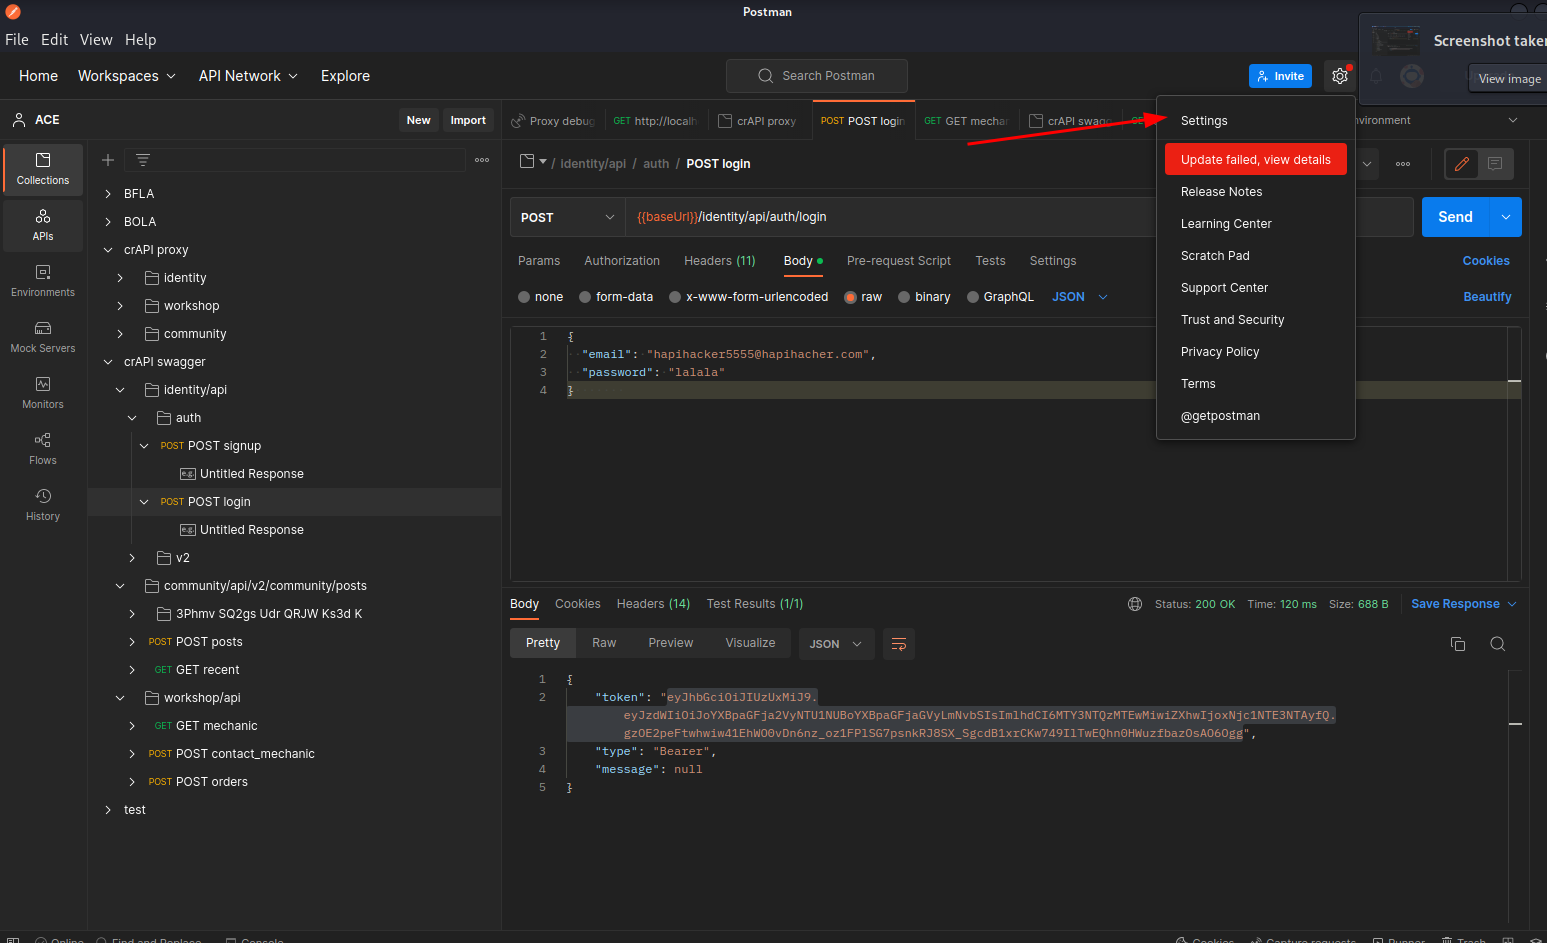This screenshot has height=943, width=1547.
Task: Copy the response body using copy icon
Action: pyautogui.click(x=1458, y=644)
